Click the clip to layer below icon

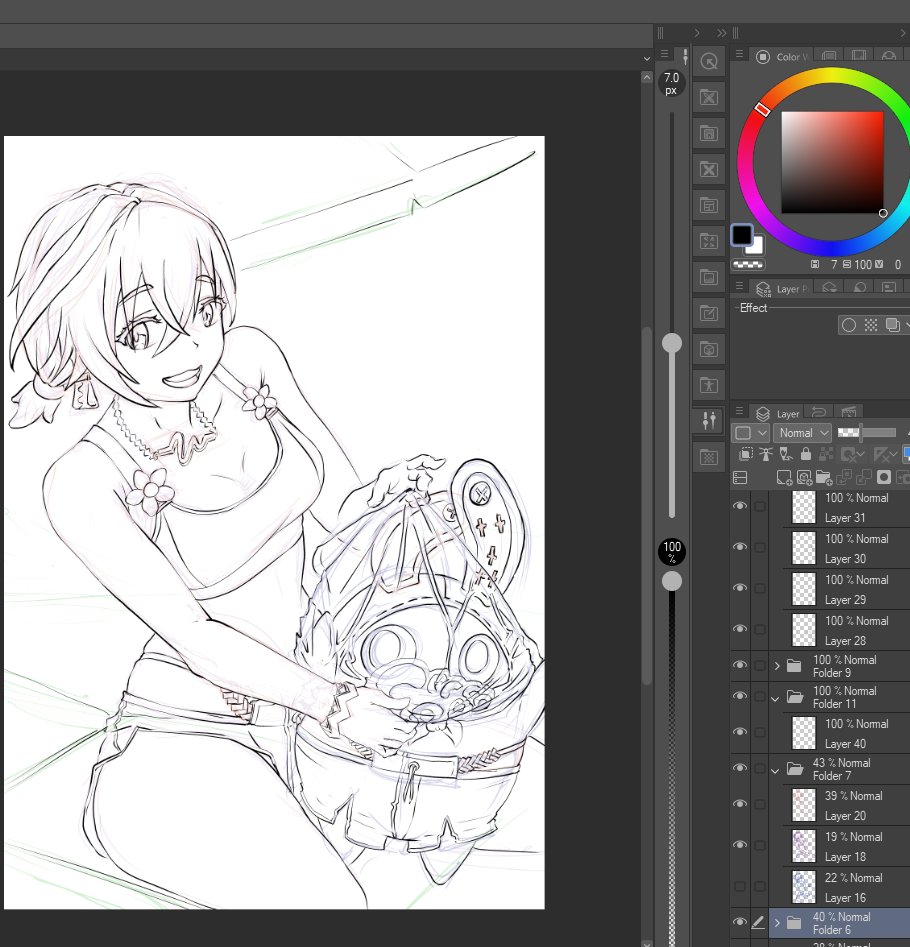pyautogui.click(x=746, y=454)
